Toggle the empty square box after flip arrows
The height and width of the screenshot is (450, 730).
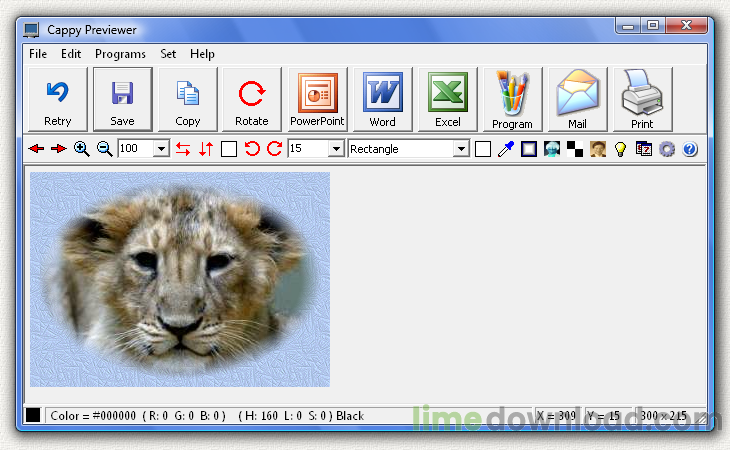pyautogui.click(x=229, y=149)
